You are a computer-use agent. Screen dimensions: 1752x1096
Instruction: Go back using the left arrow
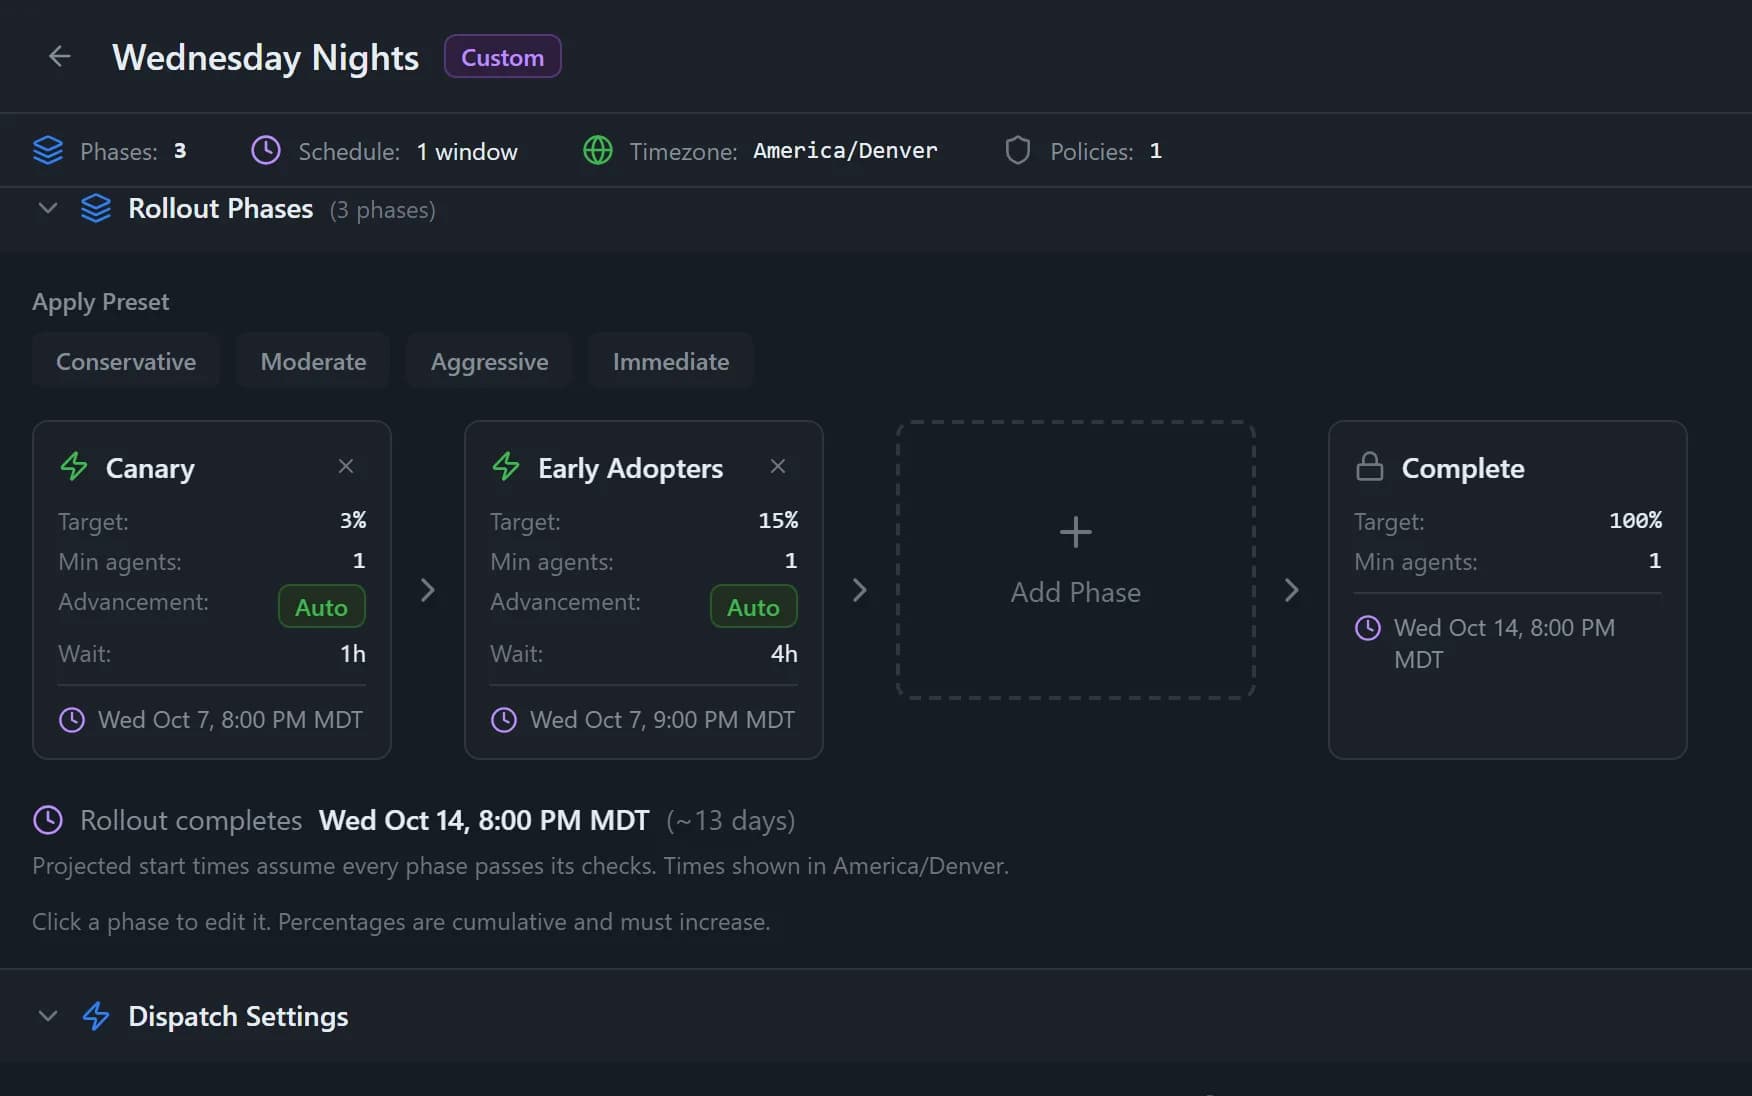(60, 57)
